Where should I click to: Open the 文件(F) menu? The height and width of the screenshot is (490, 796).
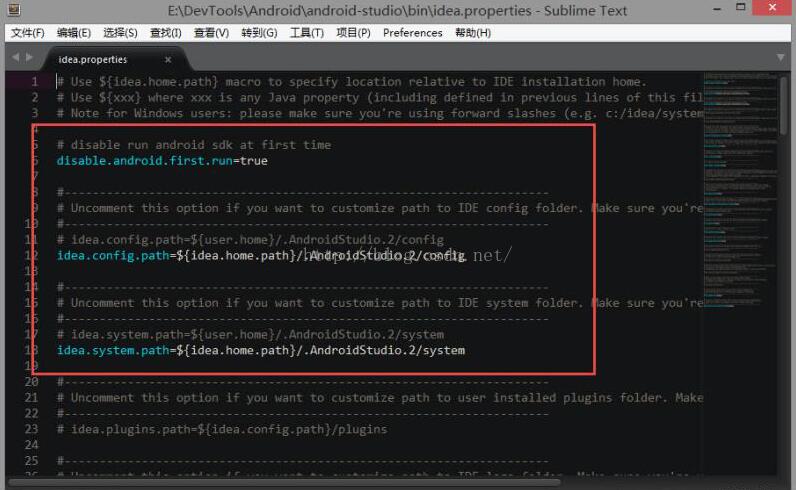28,33
